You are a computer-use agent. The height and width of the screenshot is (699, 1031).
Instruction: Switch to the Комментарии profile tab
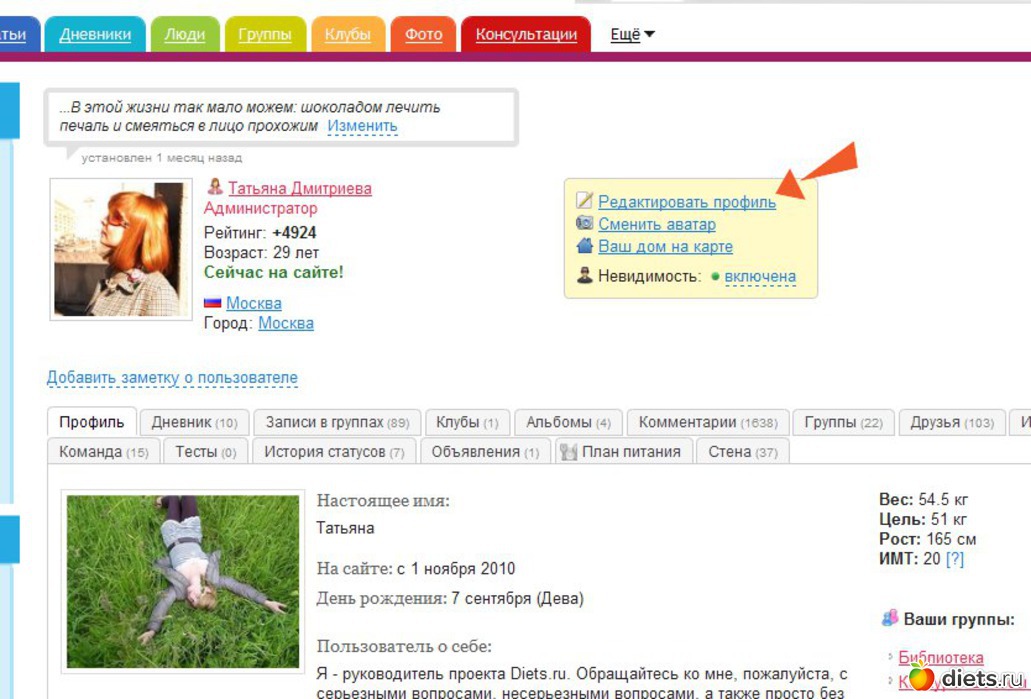point(708,423)
